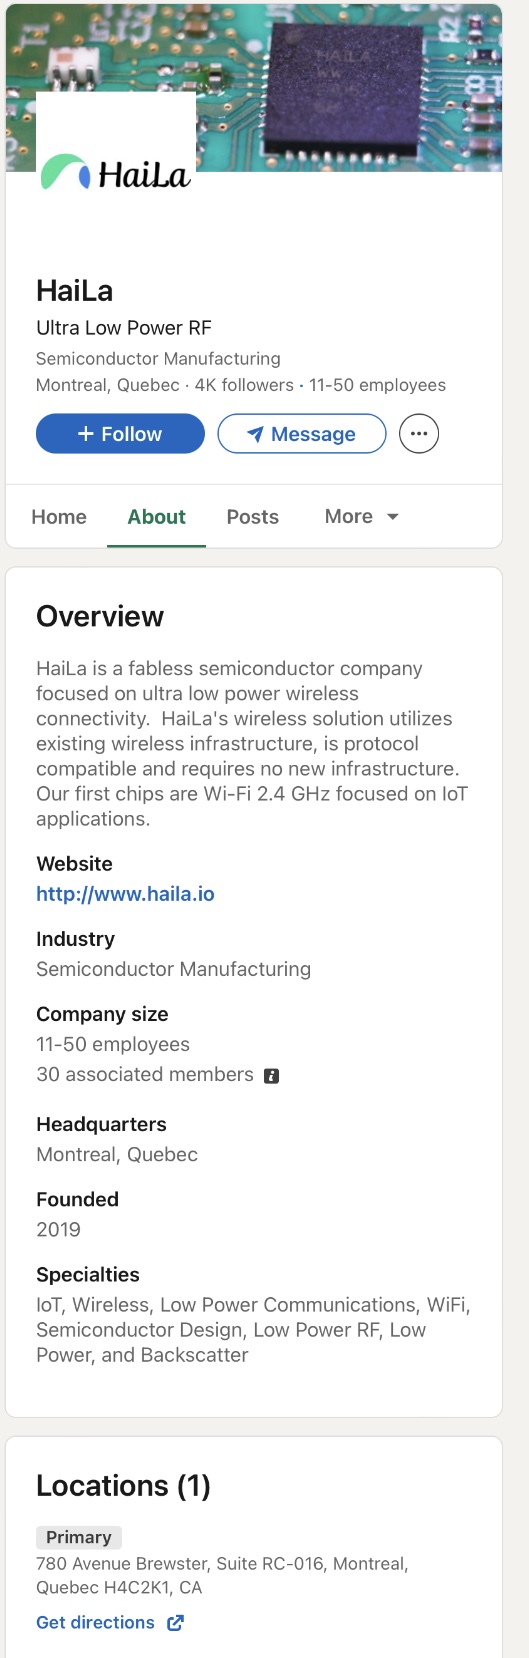
Task: Click the info icon beside associated members
Action: click(271, 1076)
